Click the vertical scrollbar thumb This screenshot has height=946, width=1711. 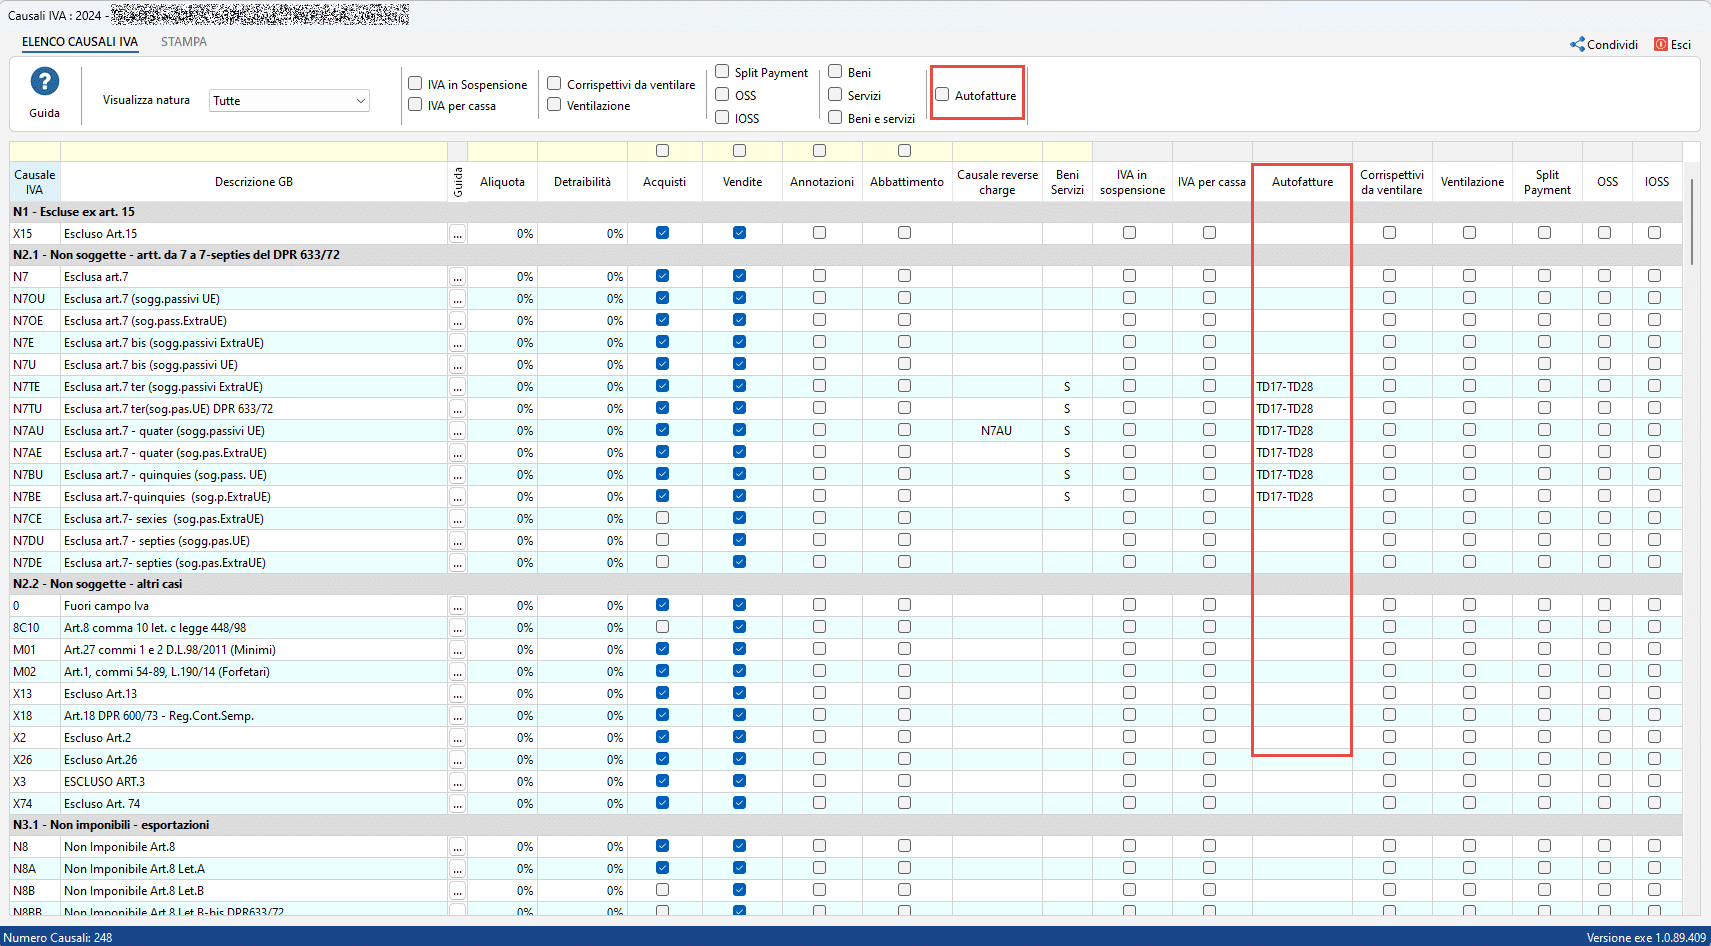click(1691, 221)
